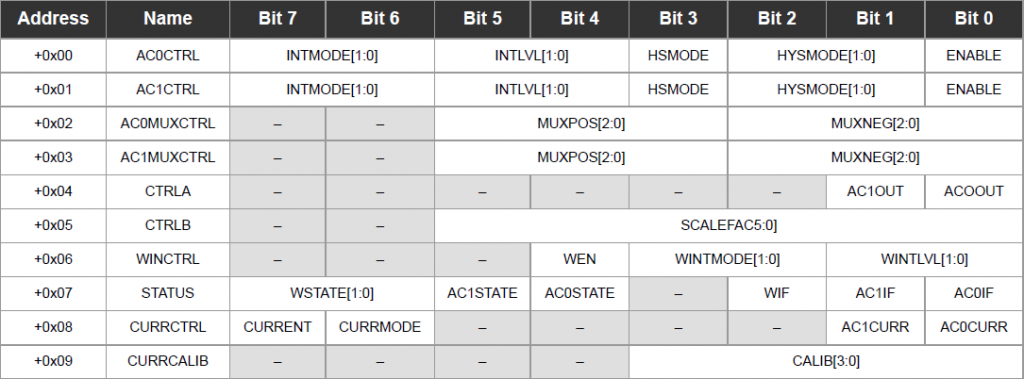Select the CURRENT bit in CURRCTRL
This screenshot has height=379, width=1024.
278,327
